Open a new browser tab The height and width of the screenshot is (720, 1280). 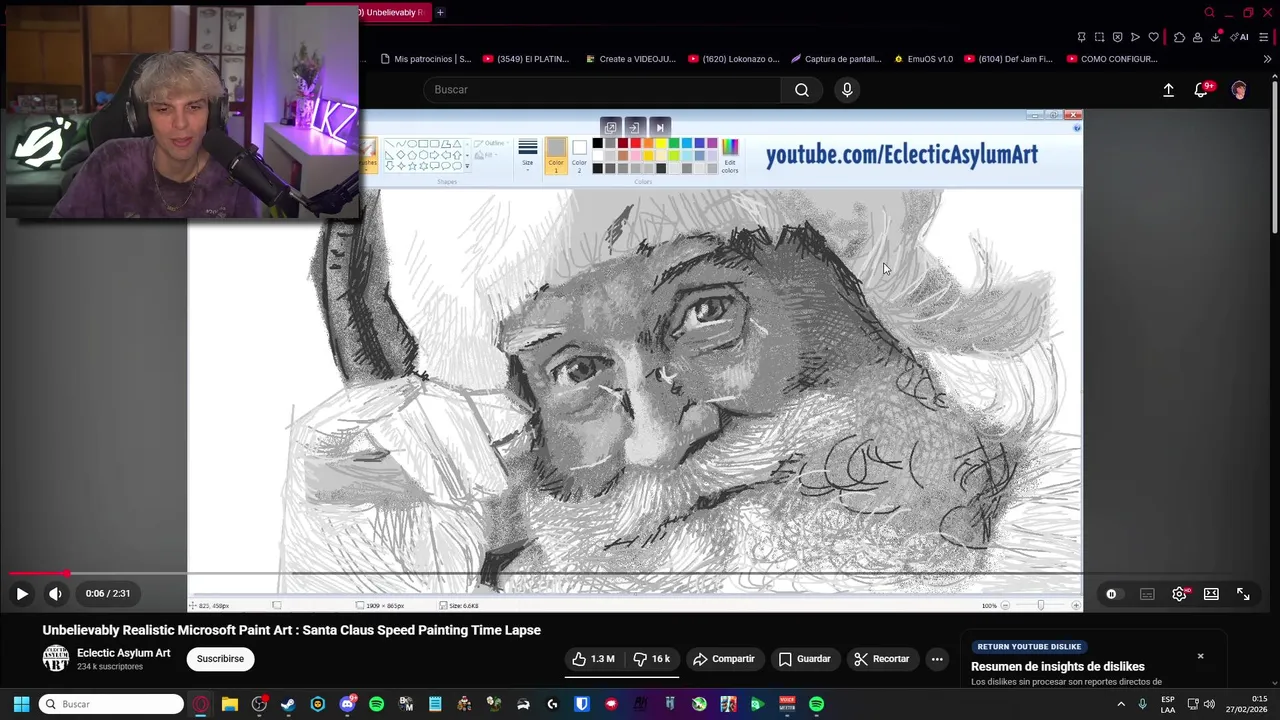pos(440,12)
